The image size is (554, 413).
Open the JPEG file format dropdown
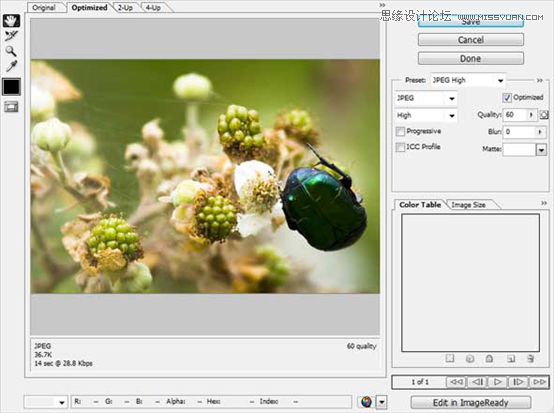[426, 98]
